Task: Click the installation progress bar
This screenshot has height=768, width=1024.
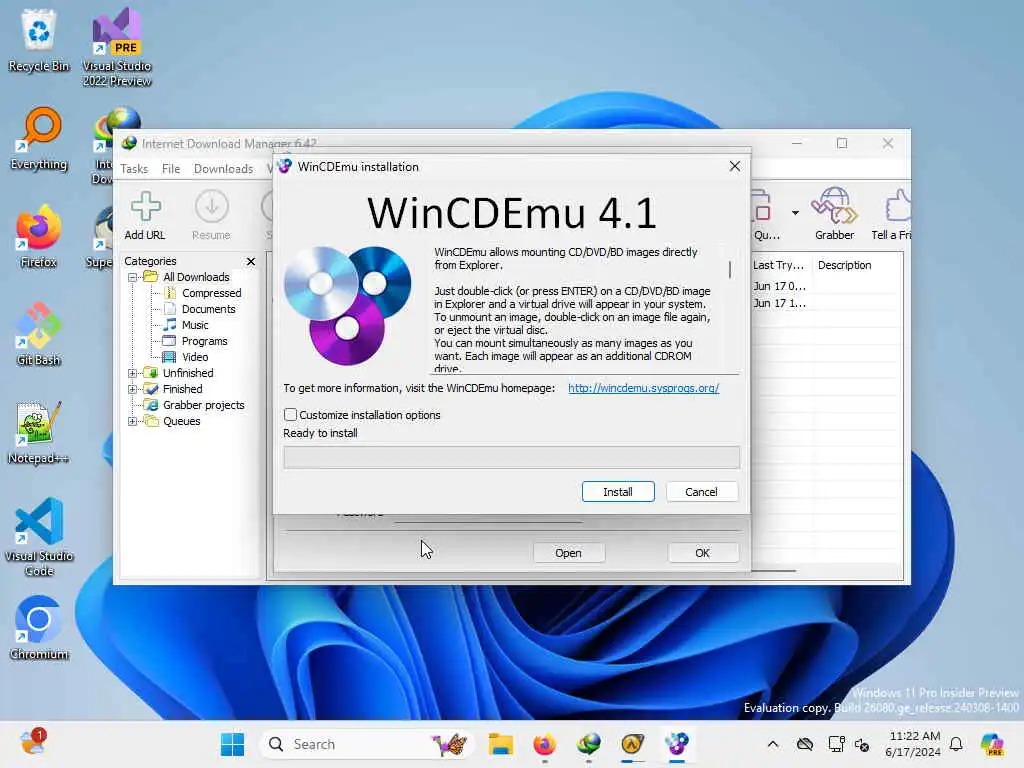Action: point(511,457)
